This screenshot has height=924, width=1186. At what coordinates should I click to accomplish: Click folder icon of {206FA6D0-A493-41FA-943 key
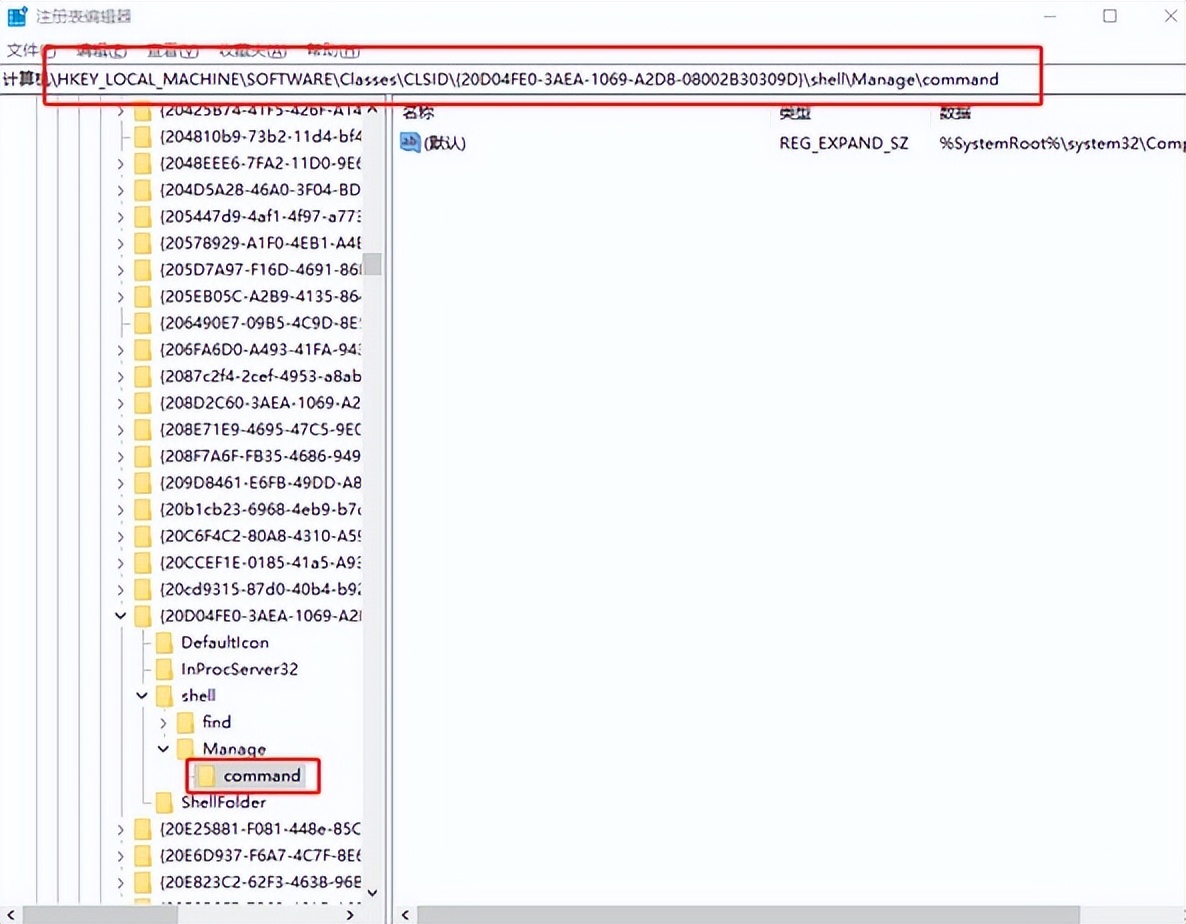click(142, 350)
